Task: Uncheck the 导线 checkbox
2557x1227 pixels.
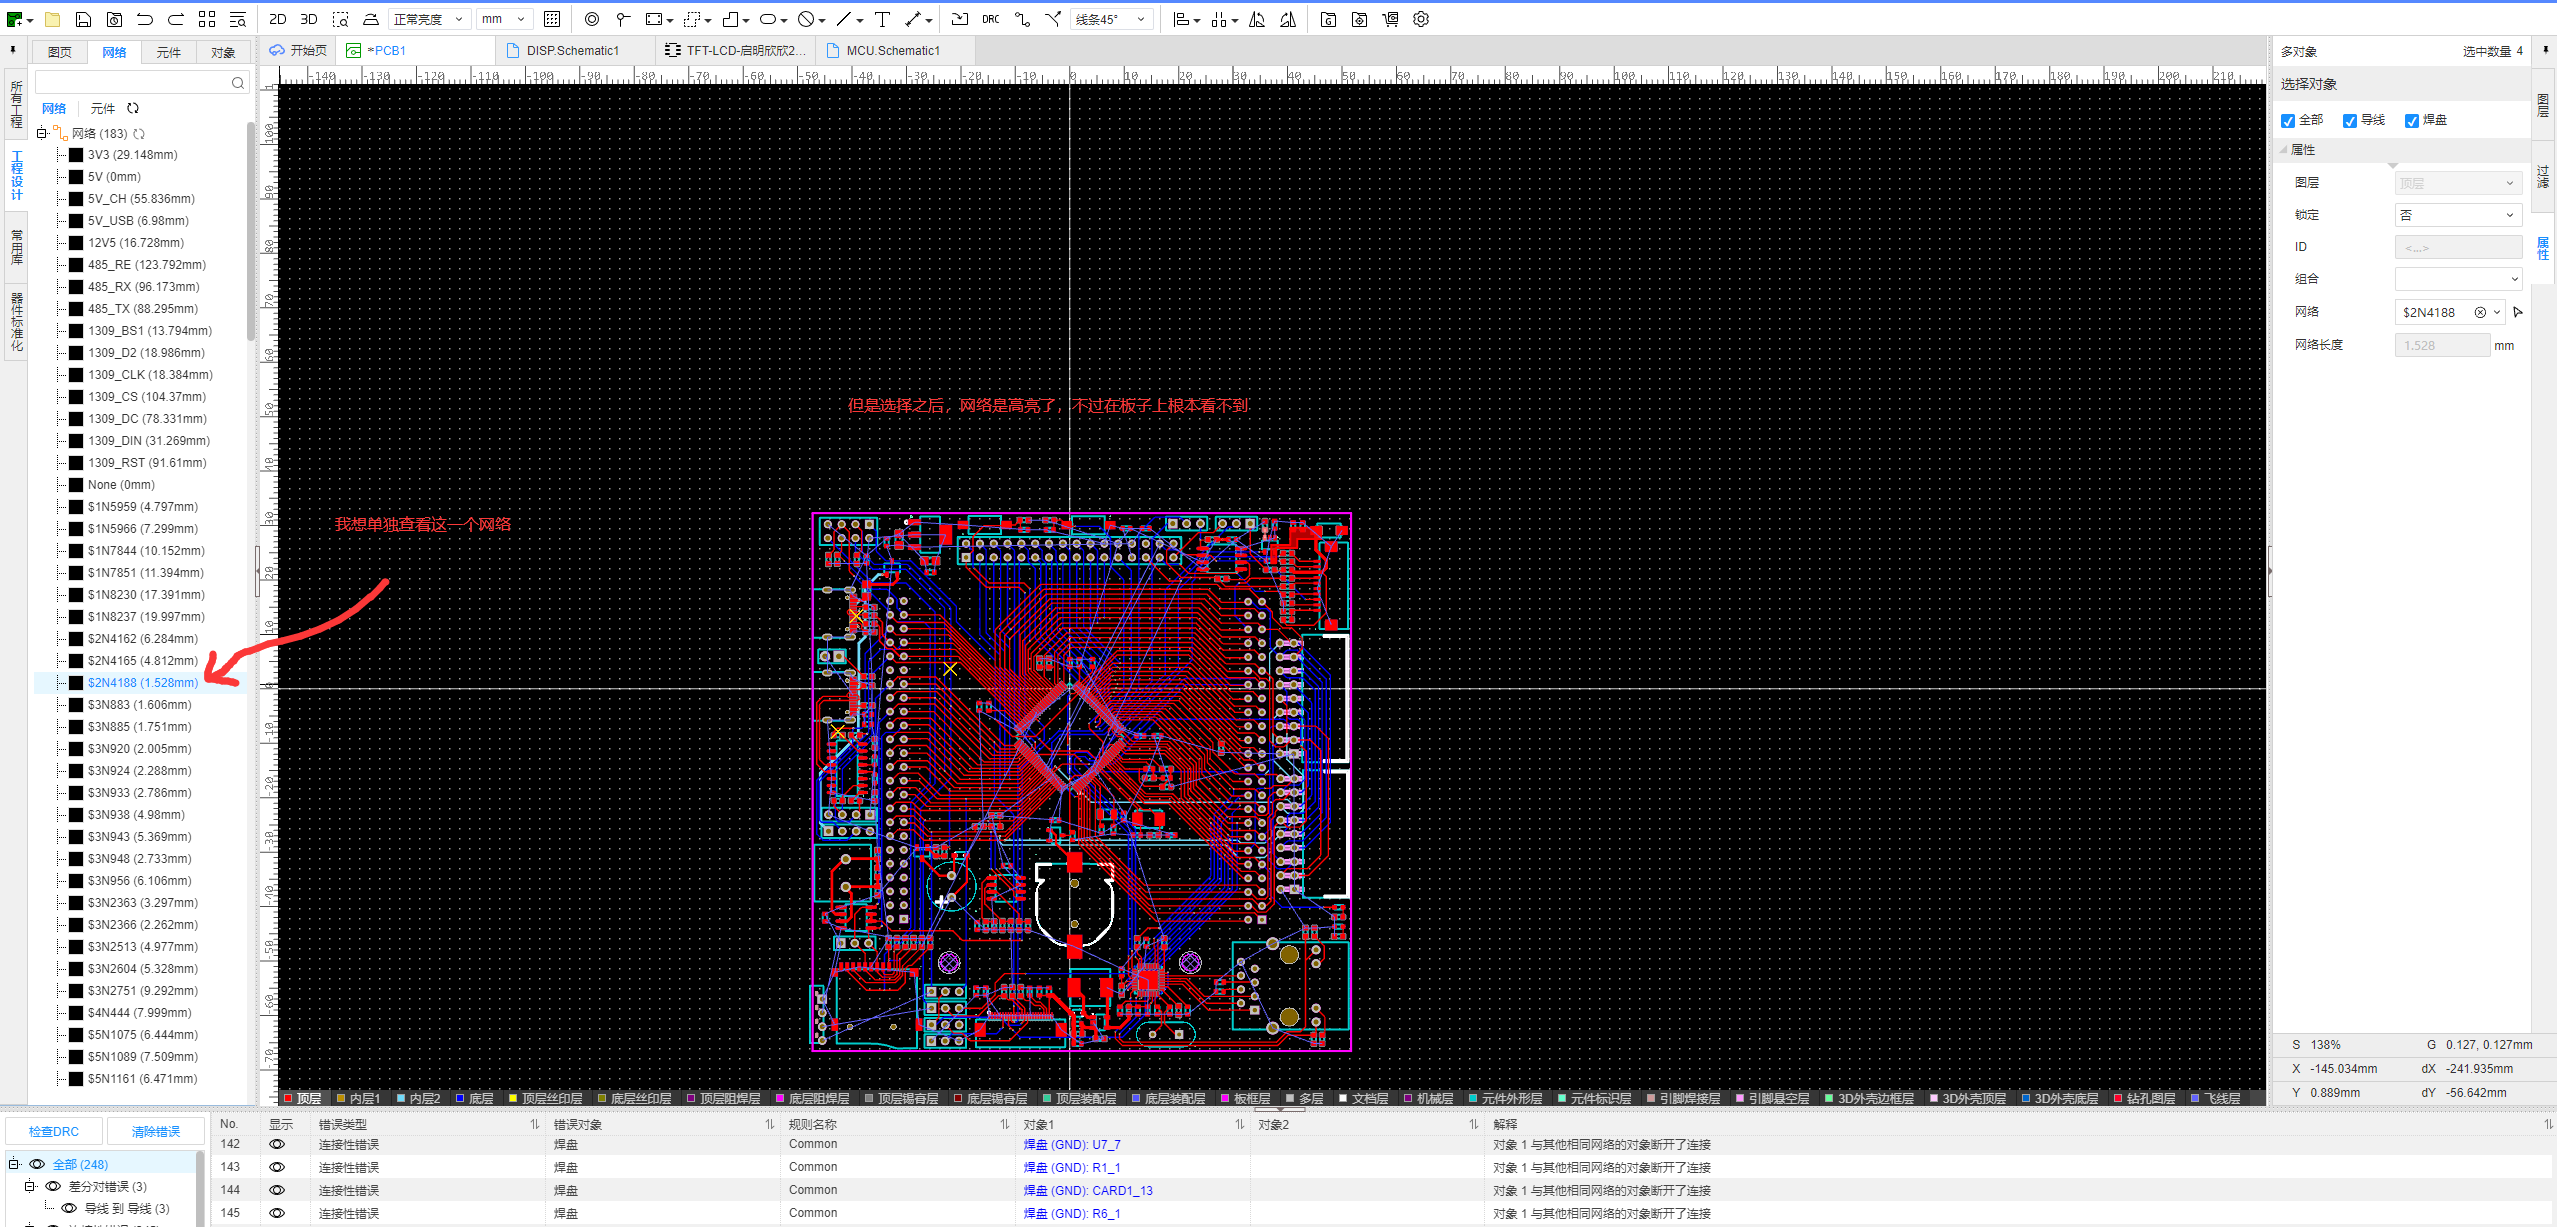Action: tap(2350, 120)
